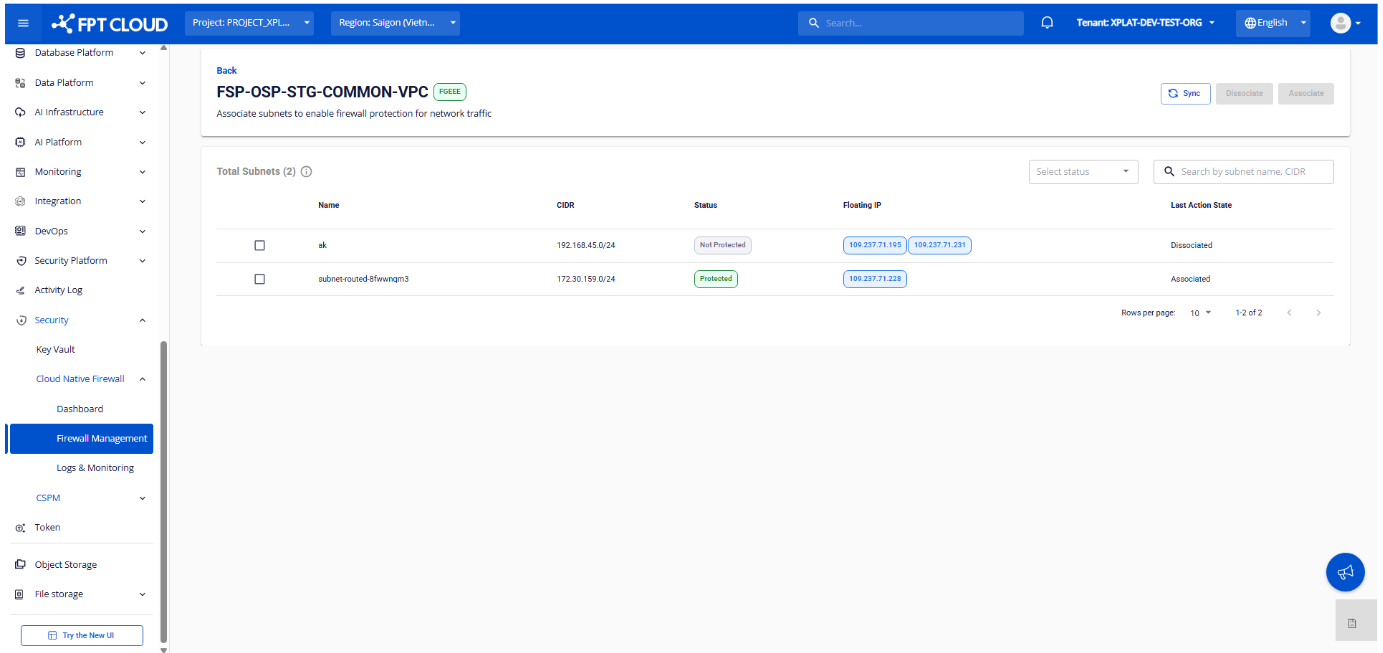Open the Project selector dropdown

[249, 23]
